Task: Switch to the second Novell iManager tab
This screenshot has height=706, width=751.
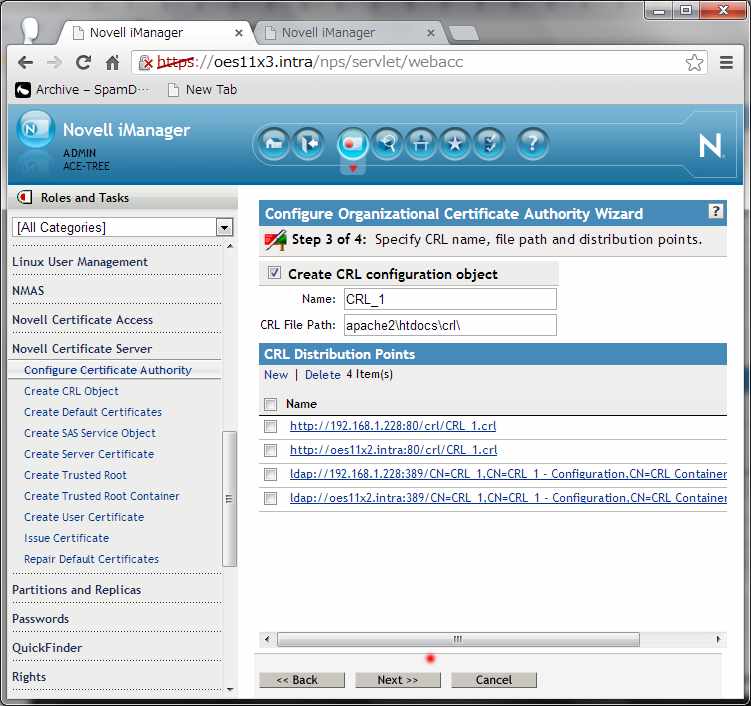Action: click(x=350, y=33)
